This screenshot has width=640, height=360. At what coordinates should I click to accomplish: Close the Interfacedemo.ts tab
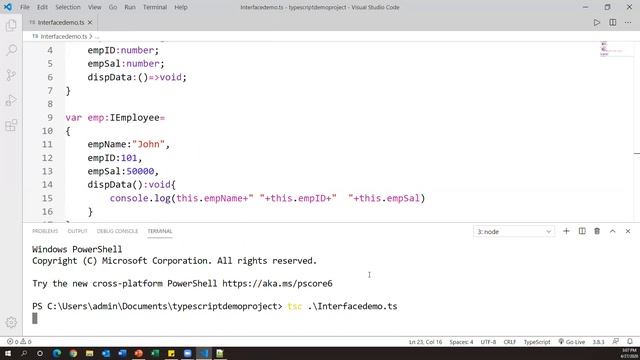click(x=90, y=22)
